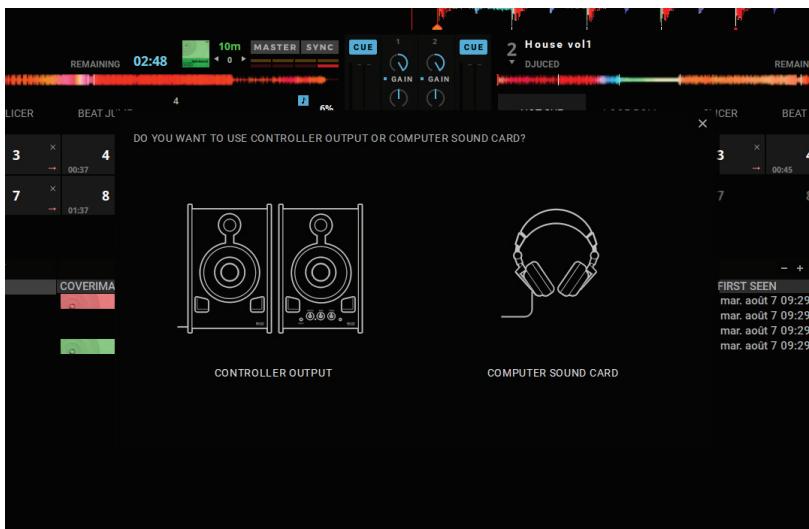Click the 10m key indicator
Image resolution: width=809 pixels, height=529 pixels.
pyautogui.click(x=229, y=46)
